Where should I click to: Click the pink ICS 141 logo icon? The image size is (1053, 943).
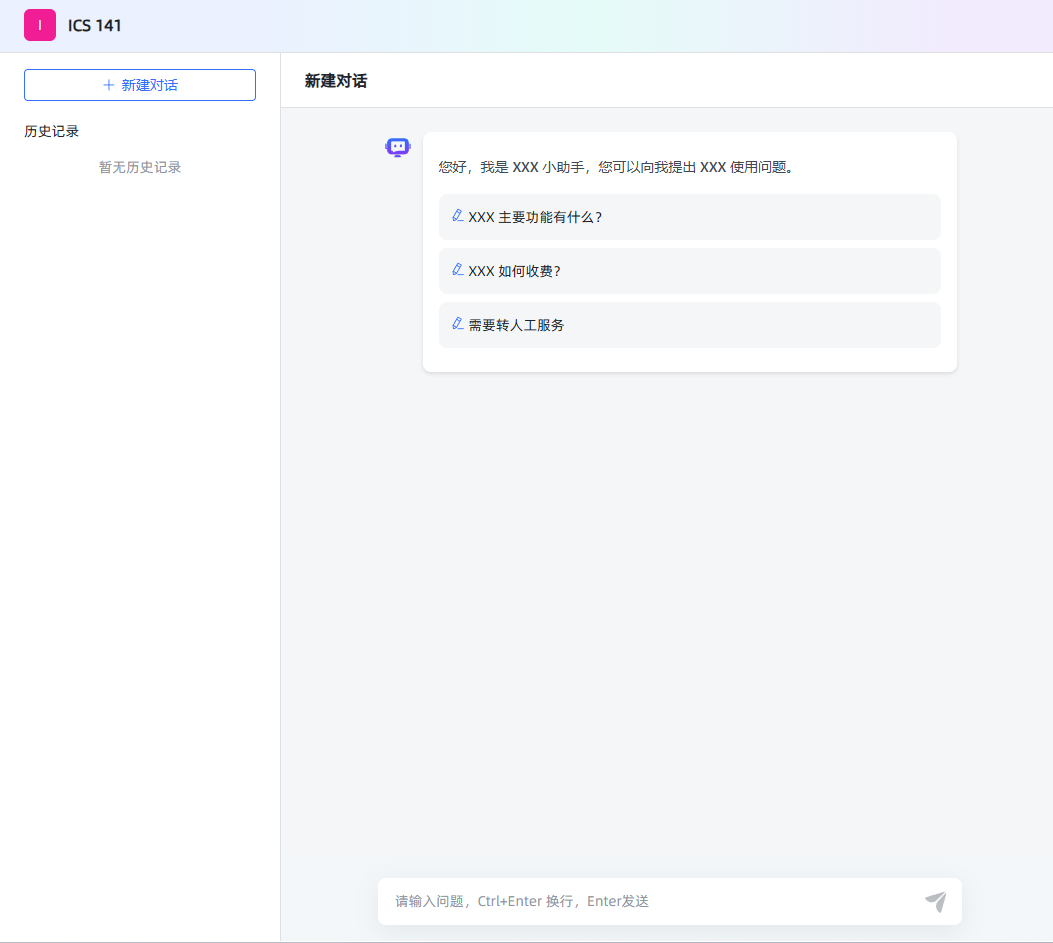pyautogui.click(x=40, y=25)
